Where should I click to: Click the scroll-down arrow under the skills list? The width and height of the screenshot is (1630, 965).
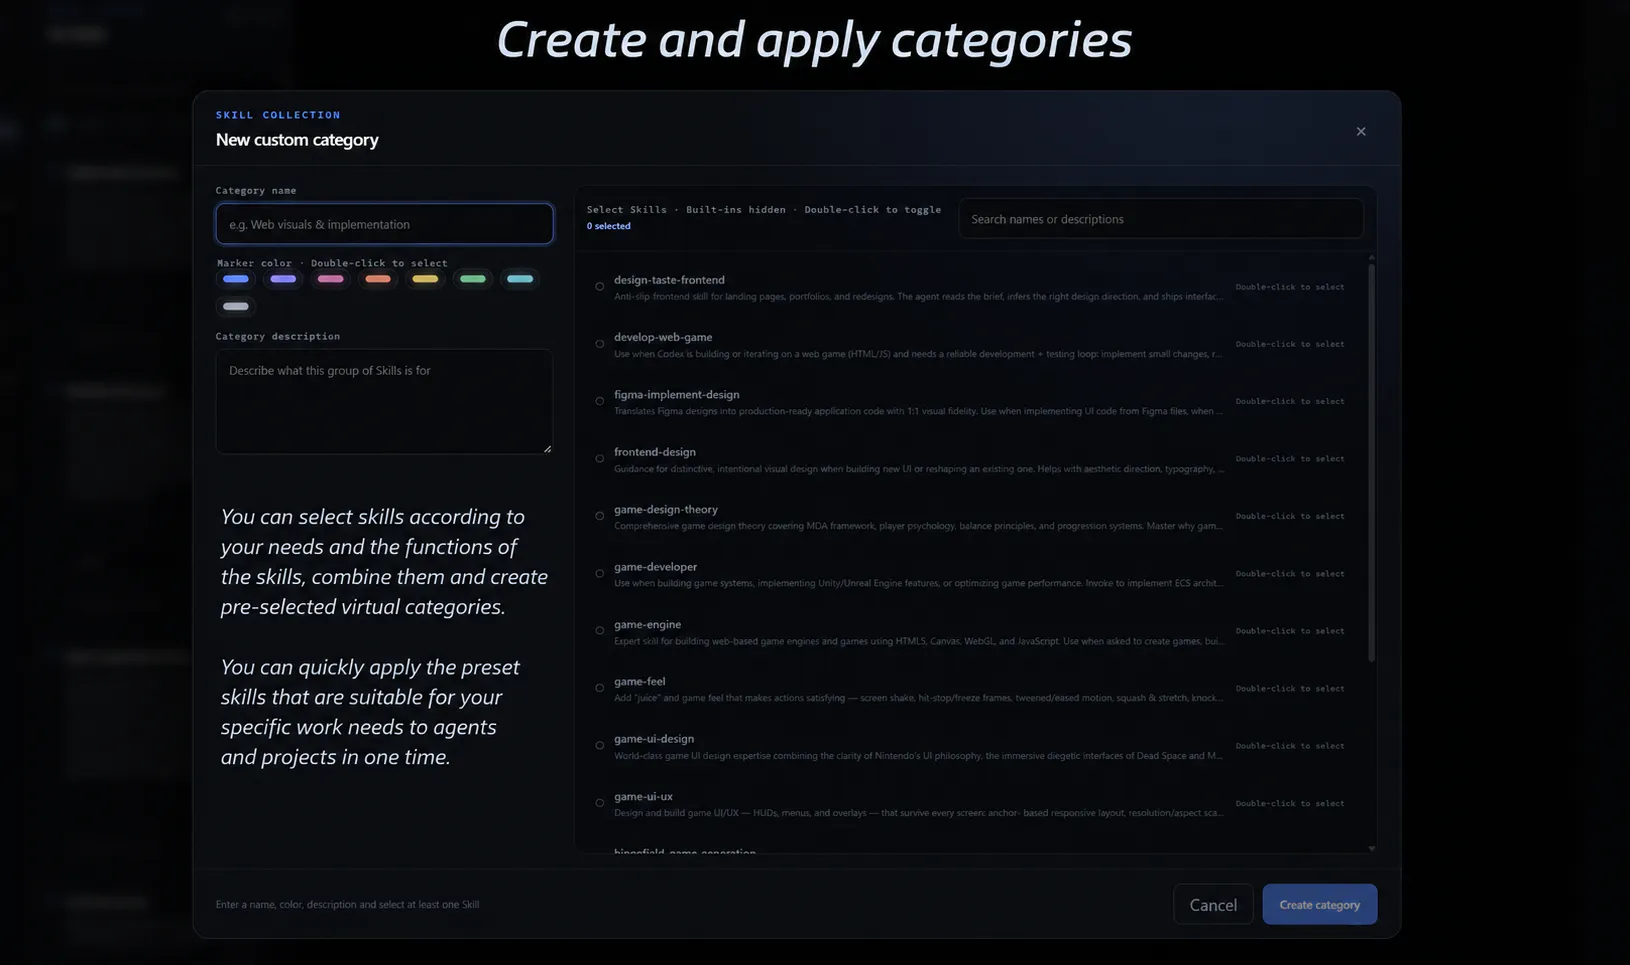pyautogui.click(x=1371, y=848)
